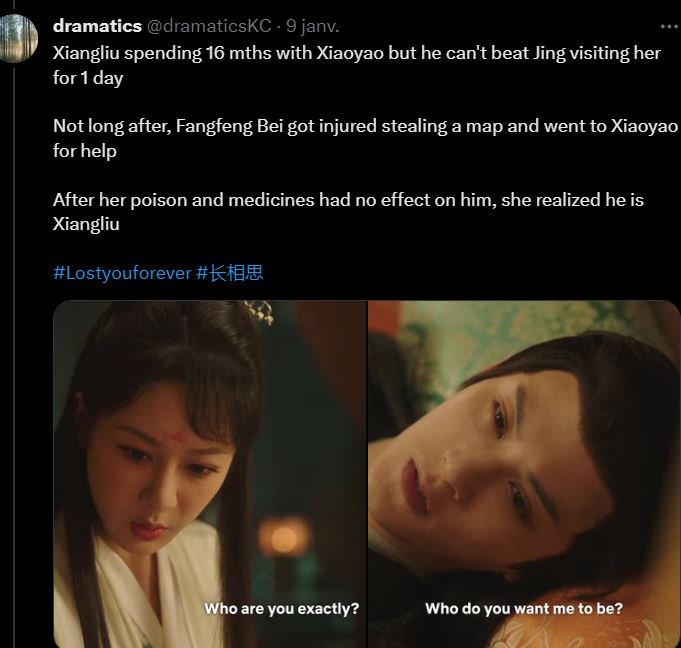Click the red forehead mark on the woman
Image resolution: width=681 pixels, height=648 pixels.
click(x=178, y=433)
